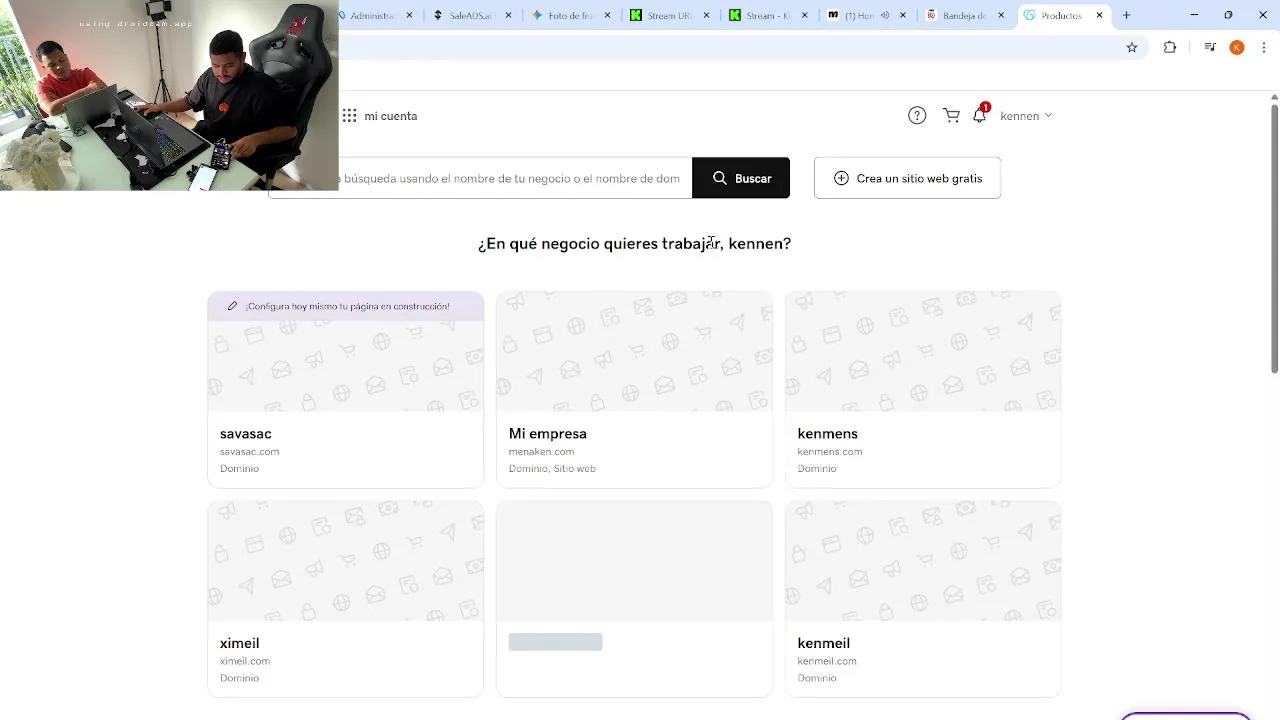Click Crea un sitio web gratis
The image size is (1280, 720).
click(907, 178)
